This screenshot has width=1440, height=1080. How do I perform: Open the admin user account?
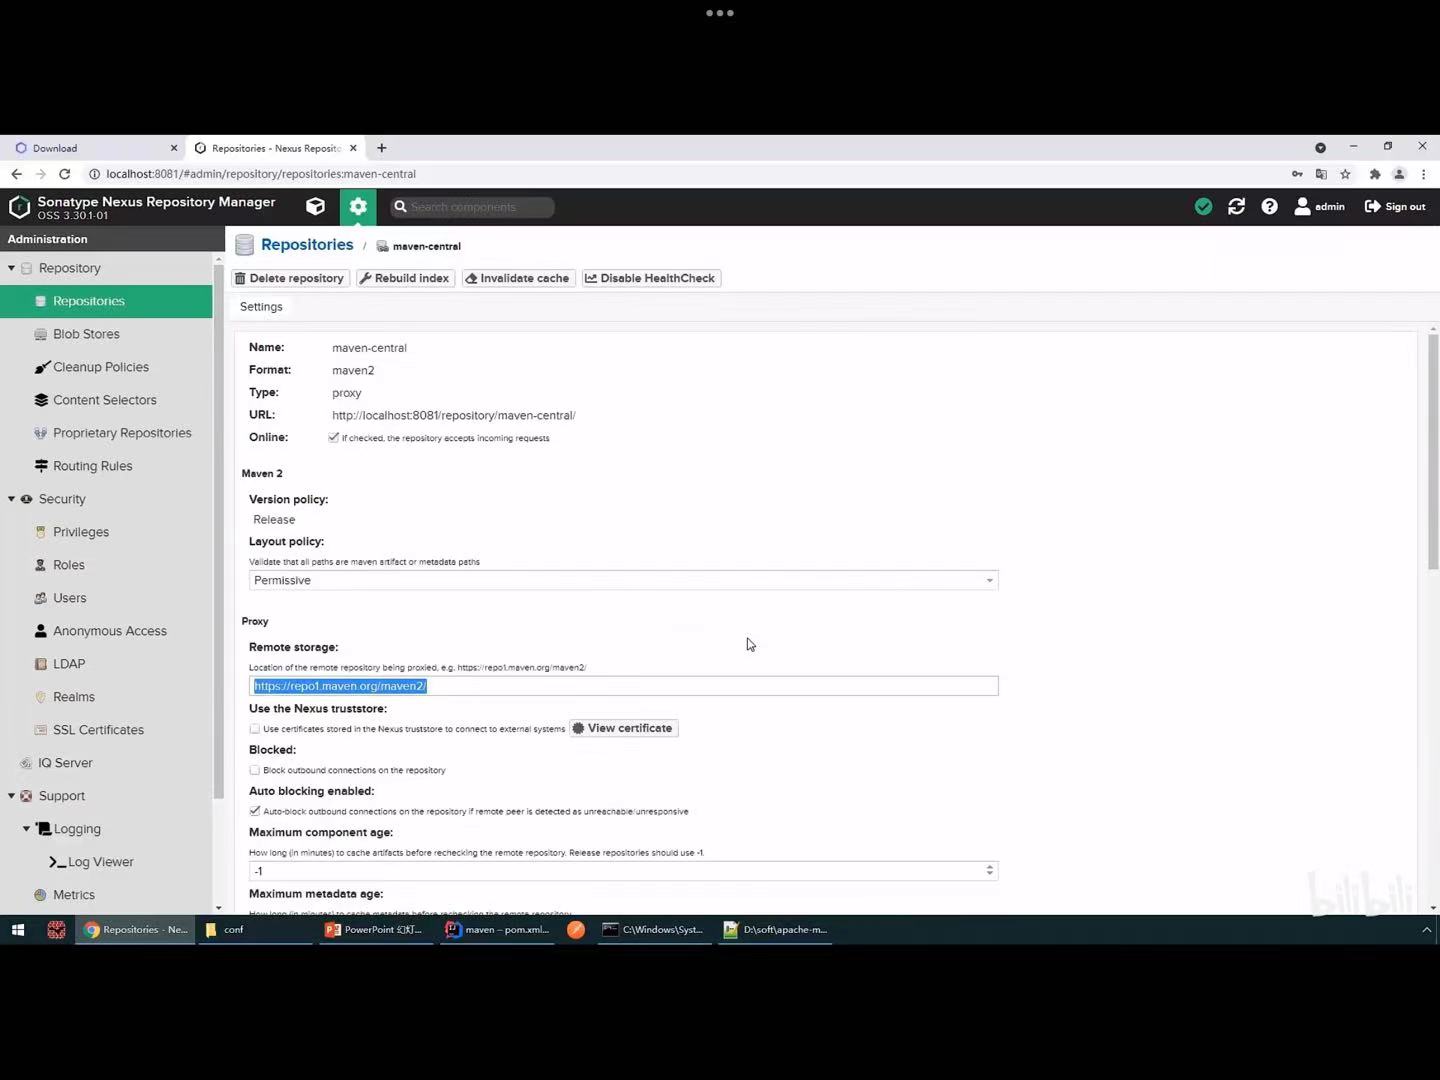click(1320, 207)
